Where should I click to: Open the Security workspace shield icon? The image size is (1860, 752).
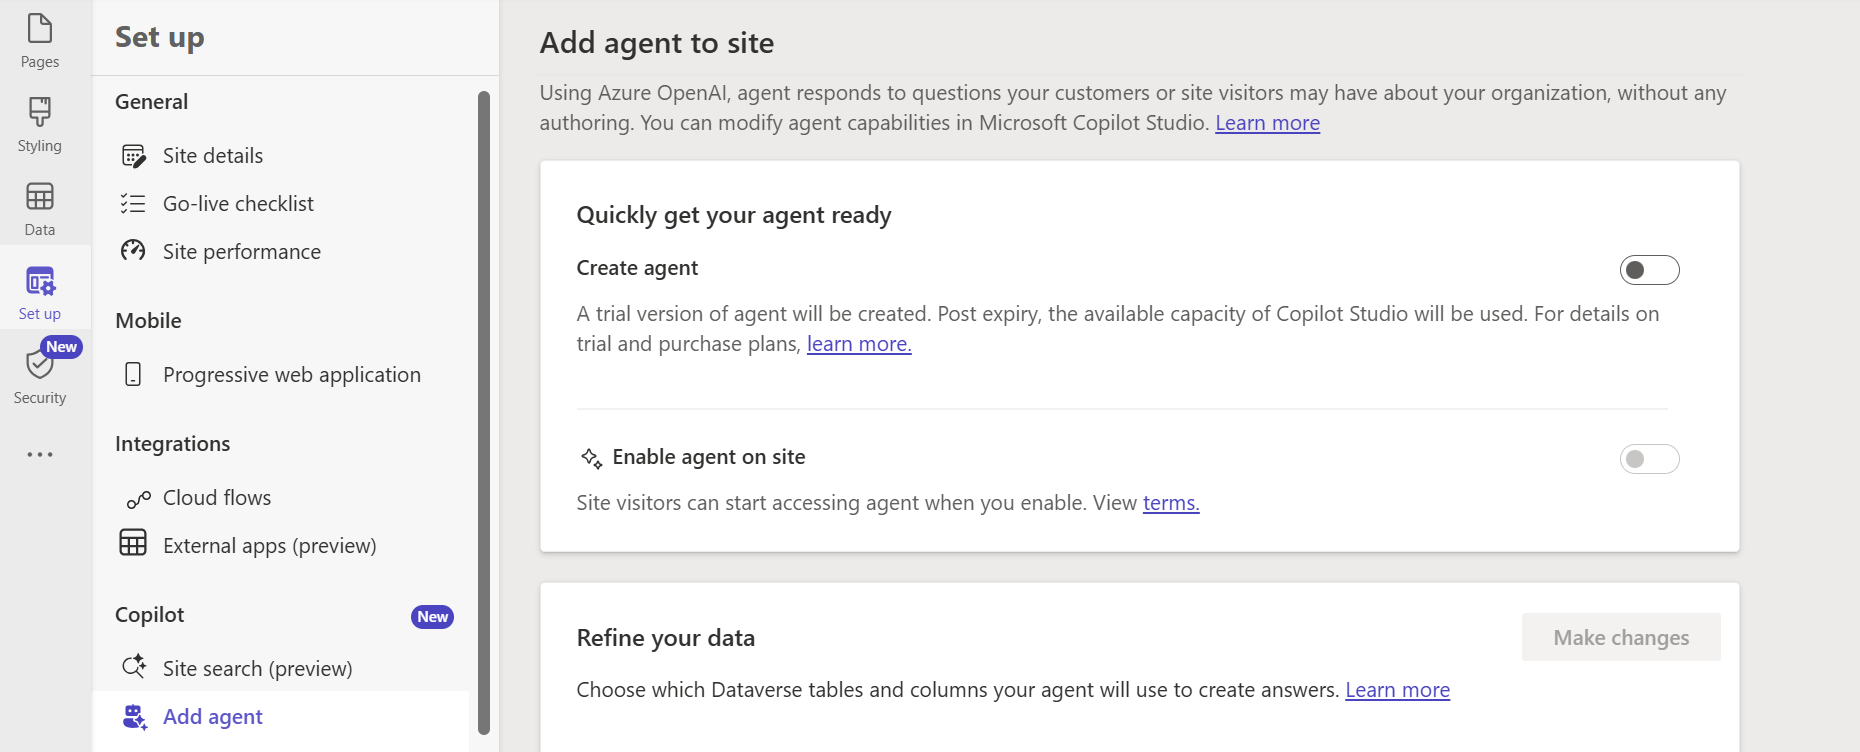pos(40,365)
